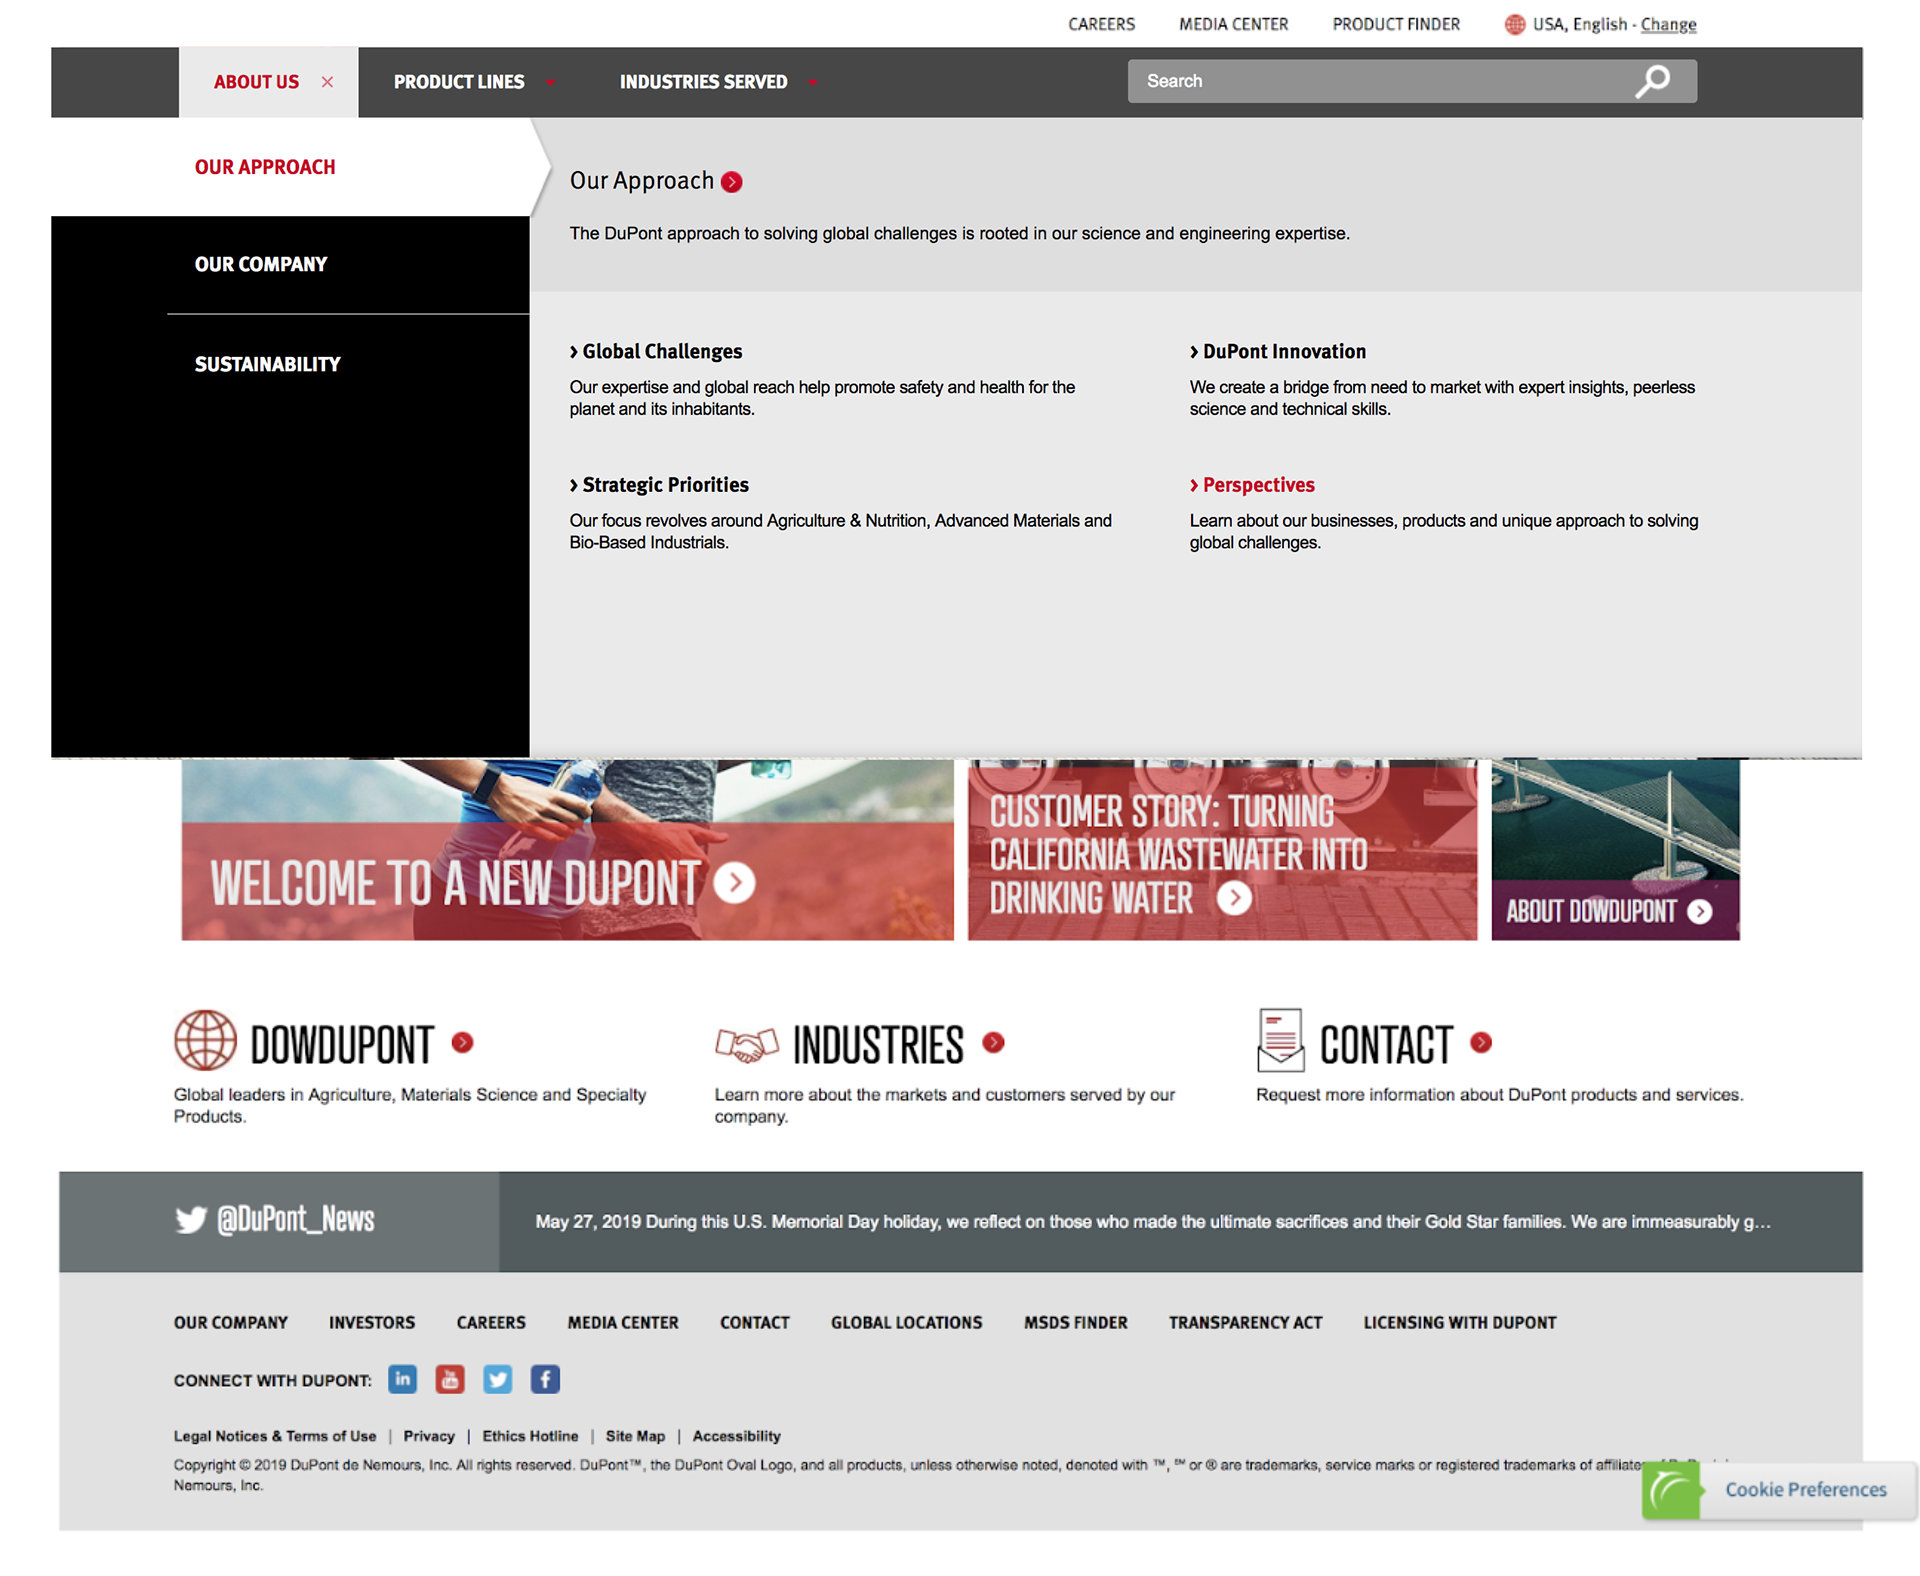Click the DowDuPont globe icon
This screenshot has width=1920, height=1576.
click(205, 1040)
